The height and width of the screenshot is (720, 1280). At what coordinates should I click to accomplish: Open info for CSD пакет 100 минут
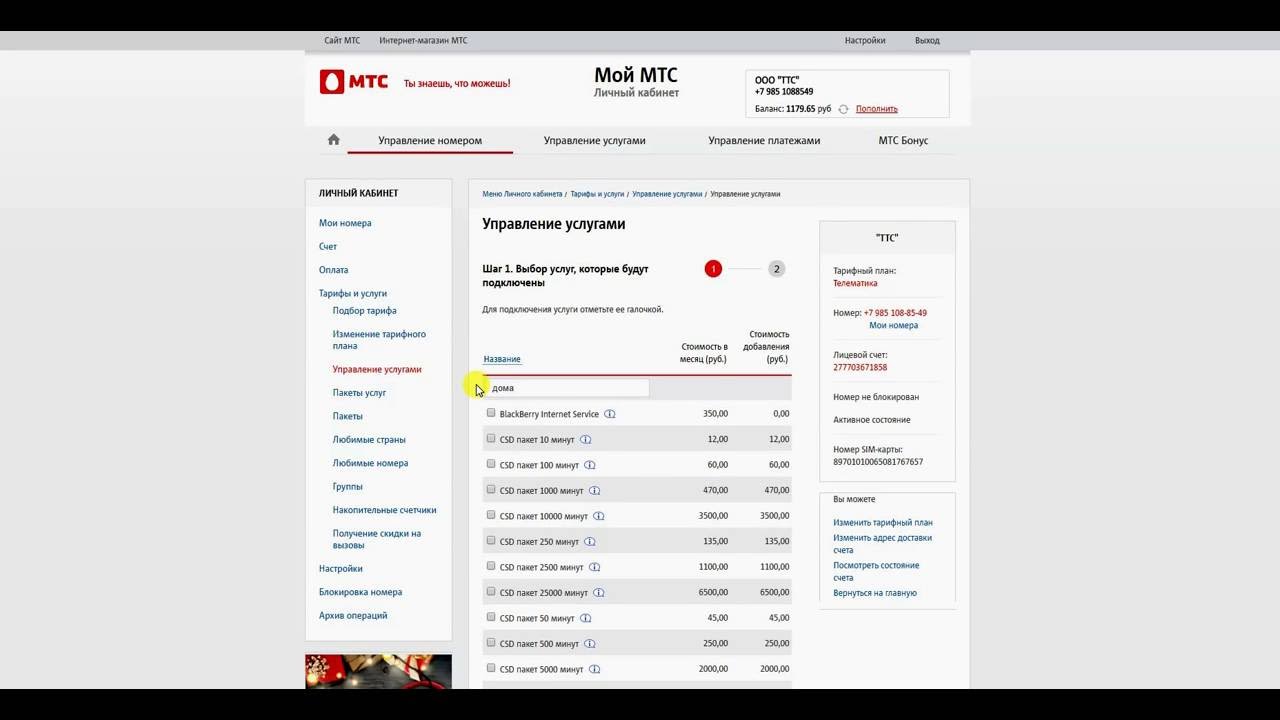click(x=590, y=465)
